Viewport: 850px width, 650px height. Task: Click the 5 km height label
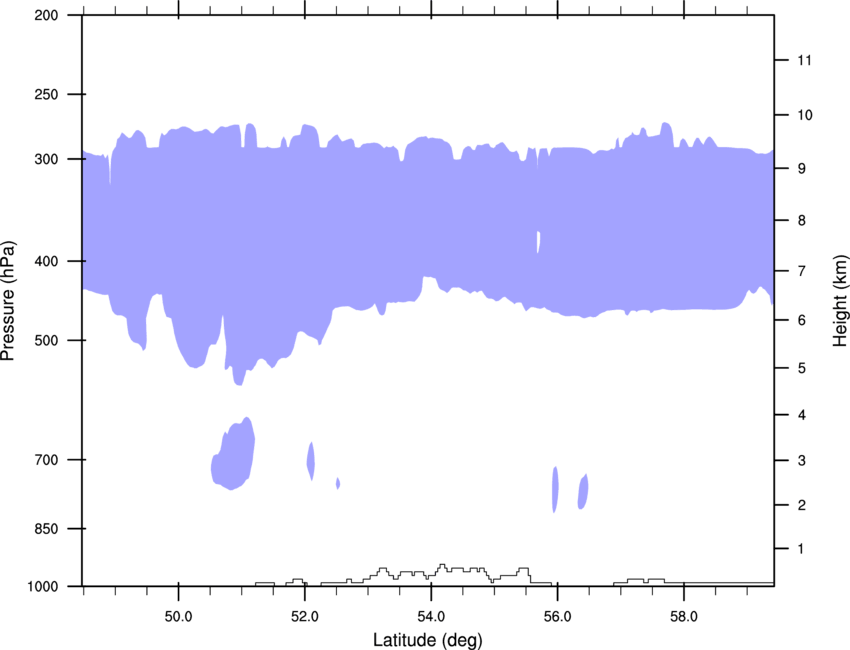point(801,368)
